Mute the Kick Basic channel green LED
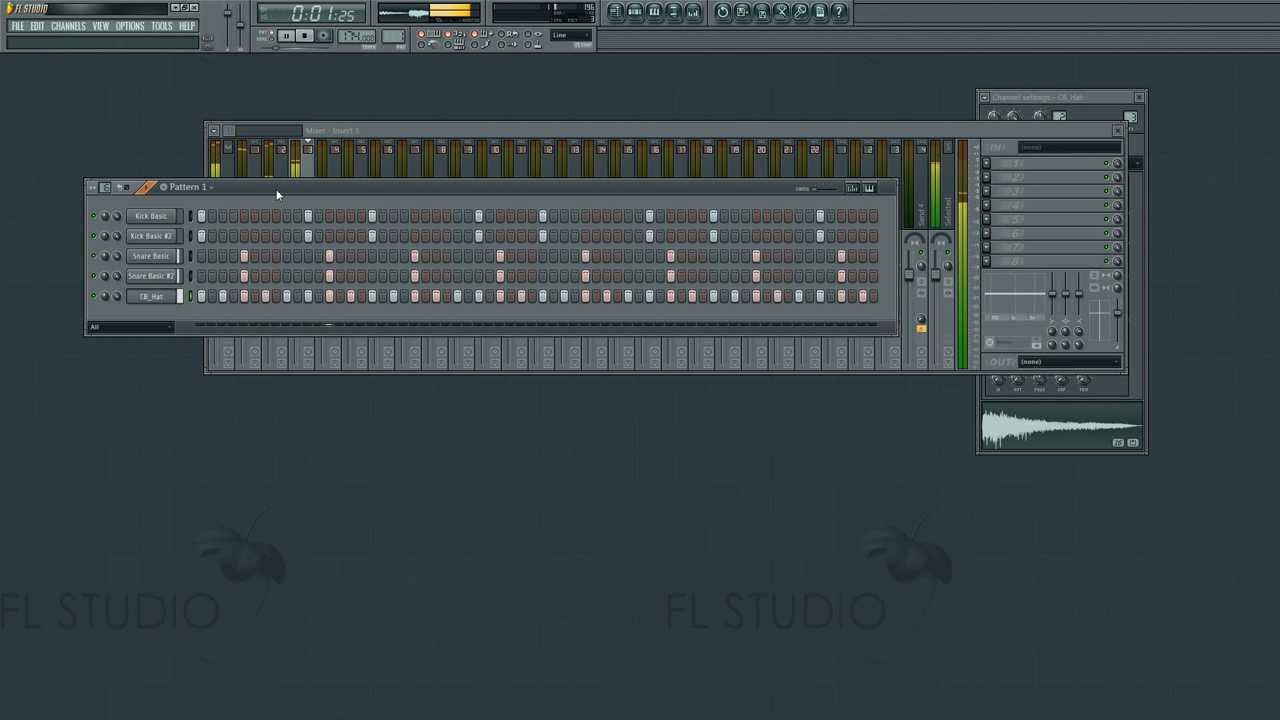Viewport: 1280px width, 720px height. (x=94, y=216)
